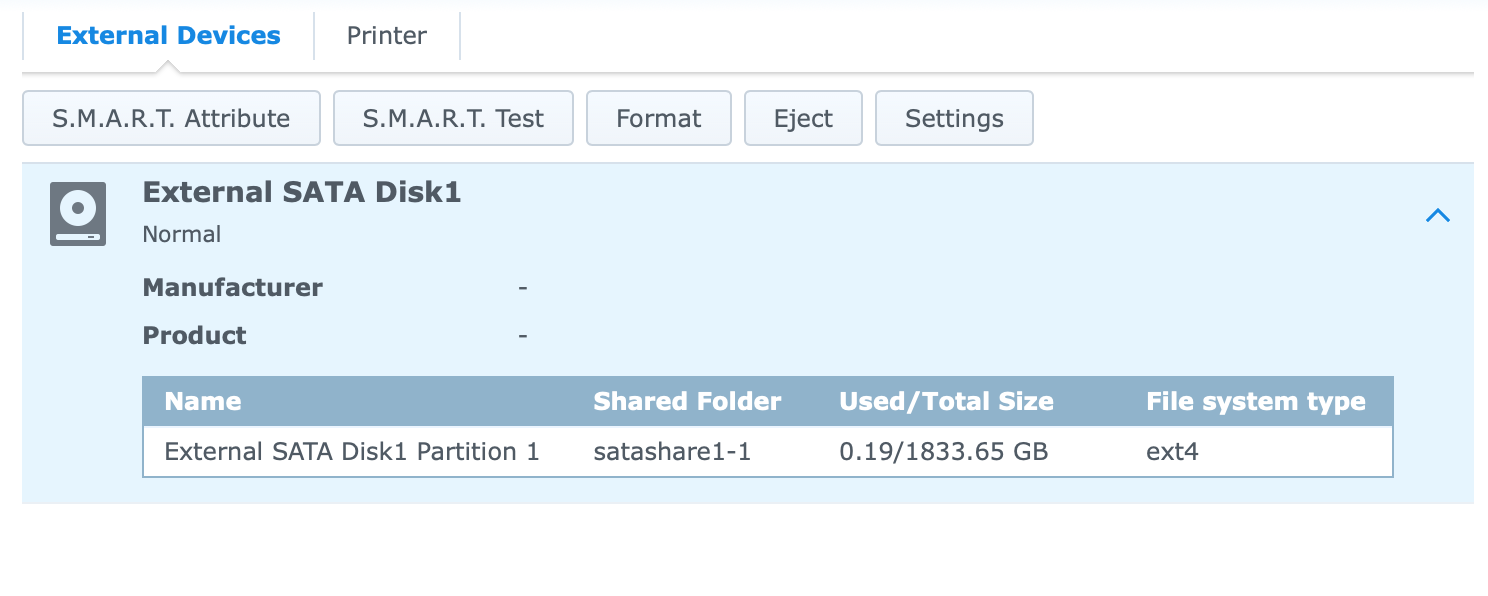Click the Manufacturer label

[233, 288]
